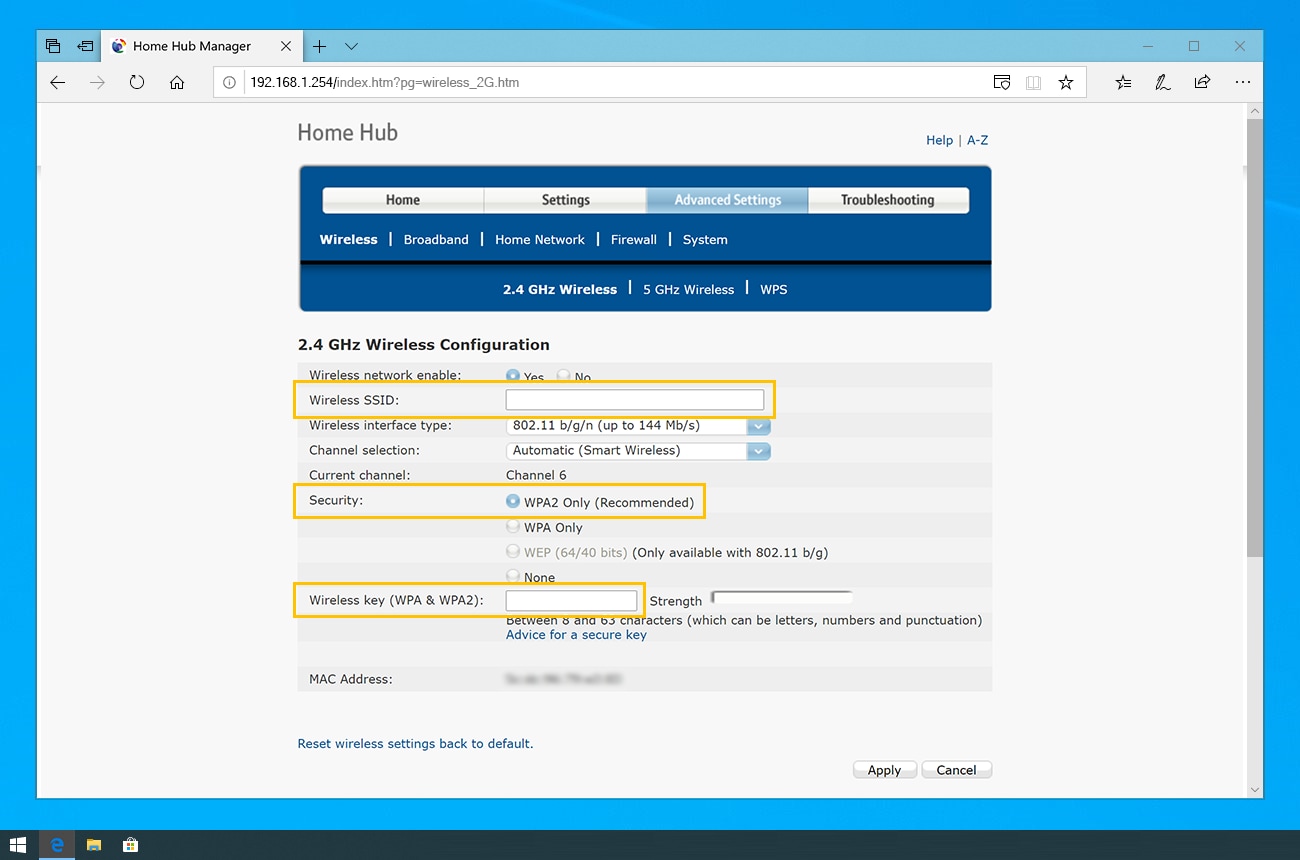Viewport: 1300px width, 860px height.
Task: Switch to 5 GHz Wireless page
Action: [688, 290]
